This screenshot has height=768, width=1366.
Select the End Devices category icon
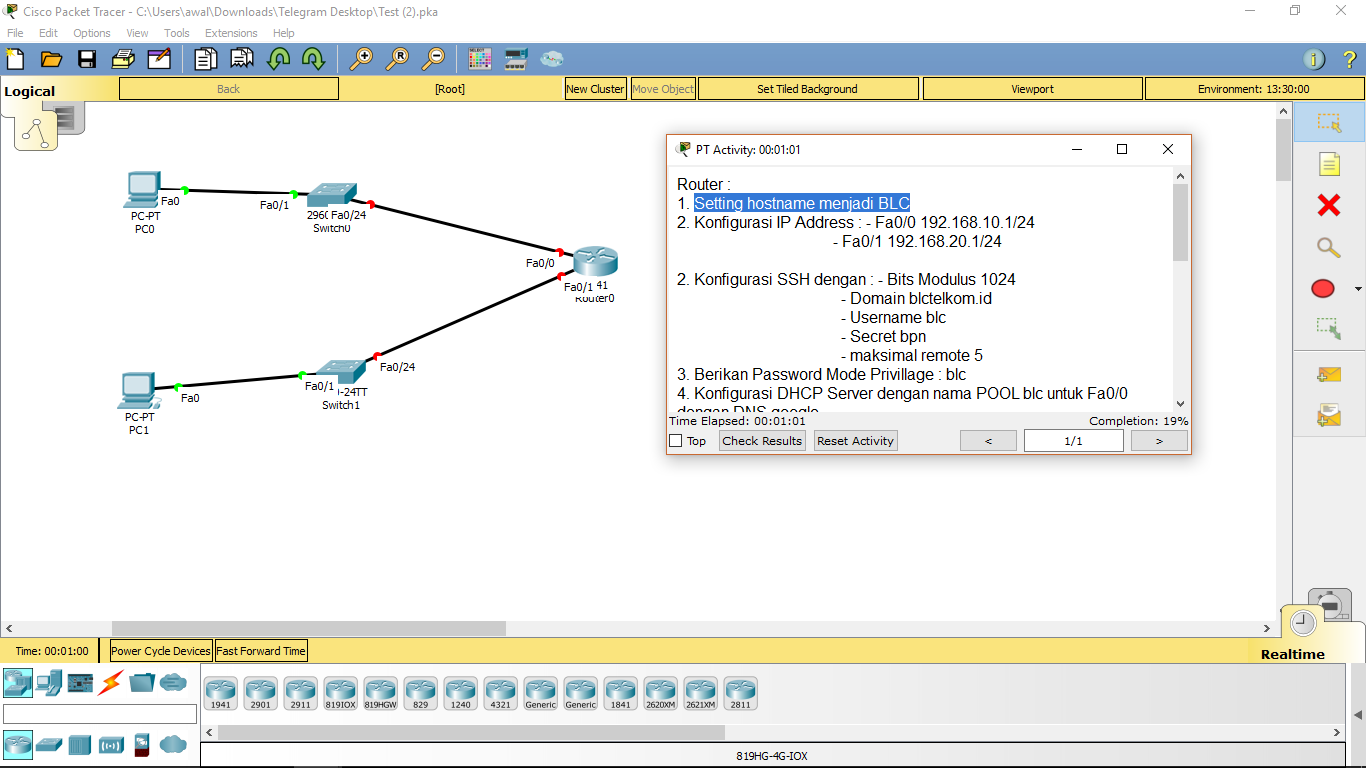(x=47, y=684)
